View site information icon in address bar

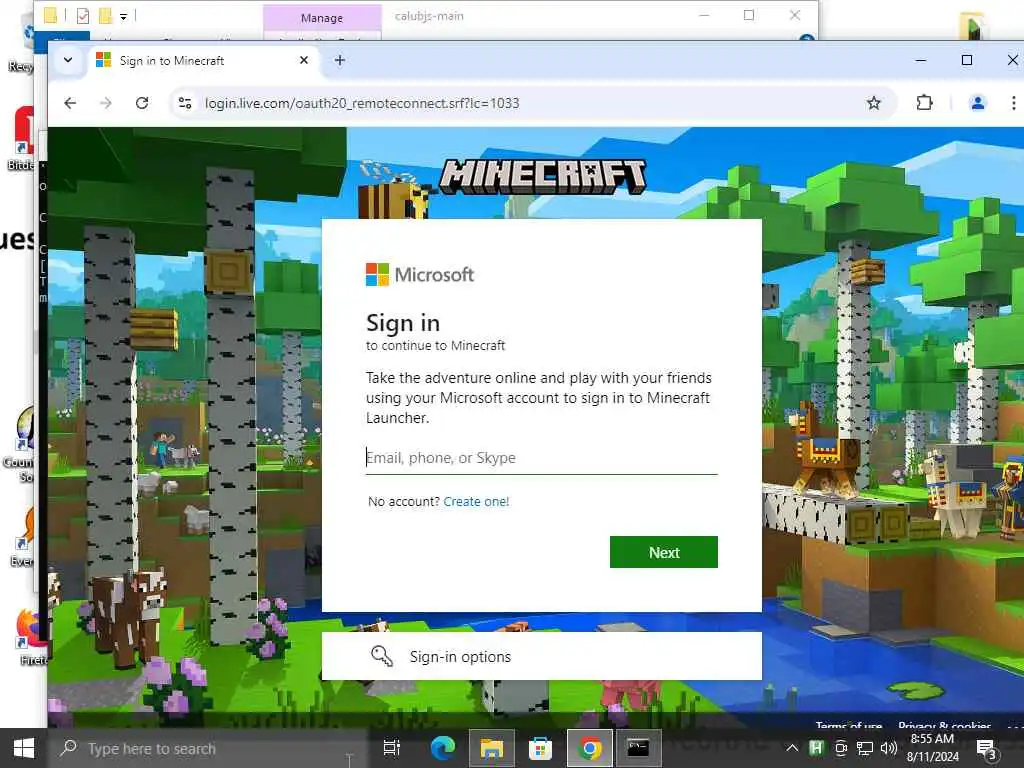click(x=185, y=103)
